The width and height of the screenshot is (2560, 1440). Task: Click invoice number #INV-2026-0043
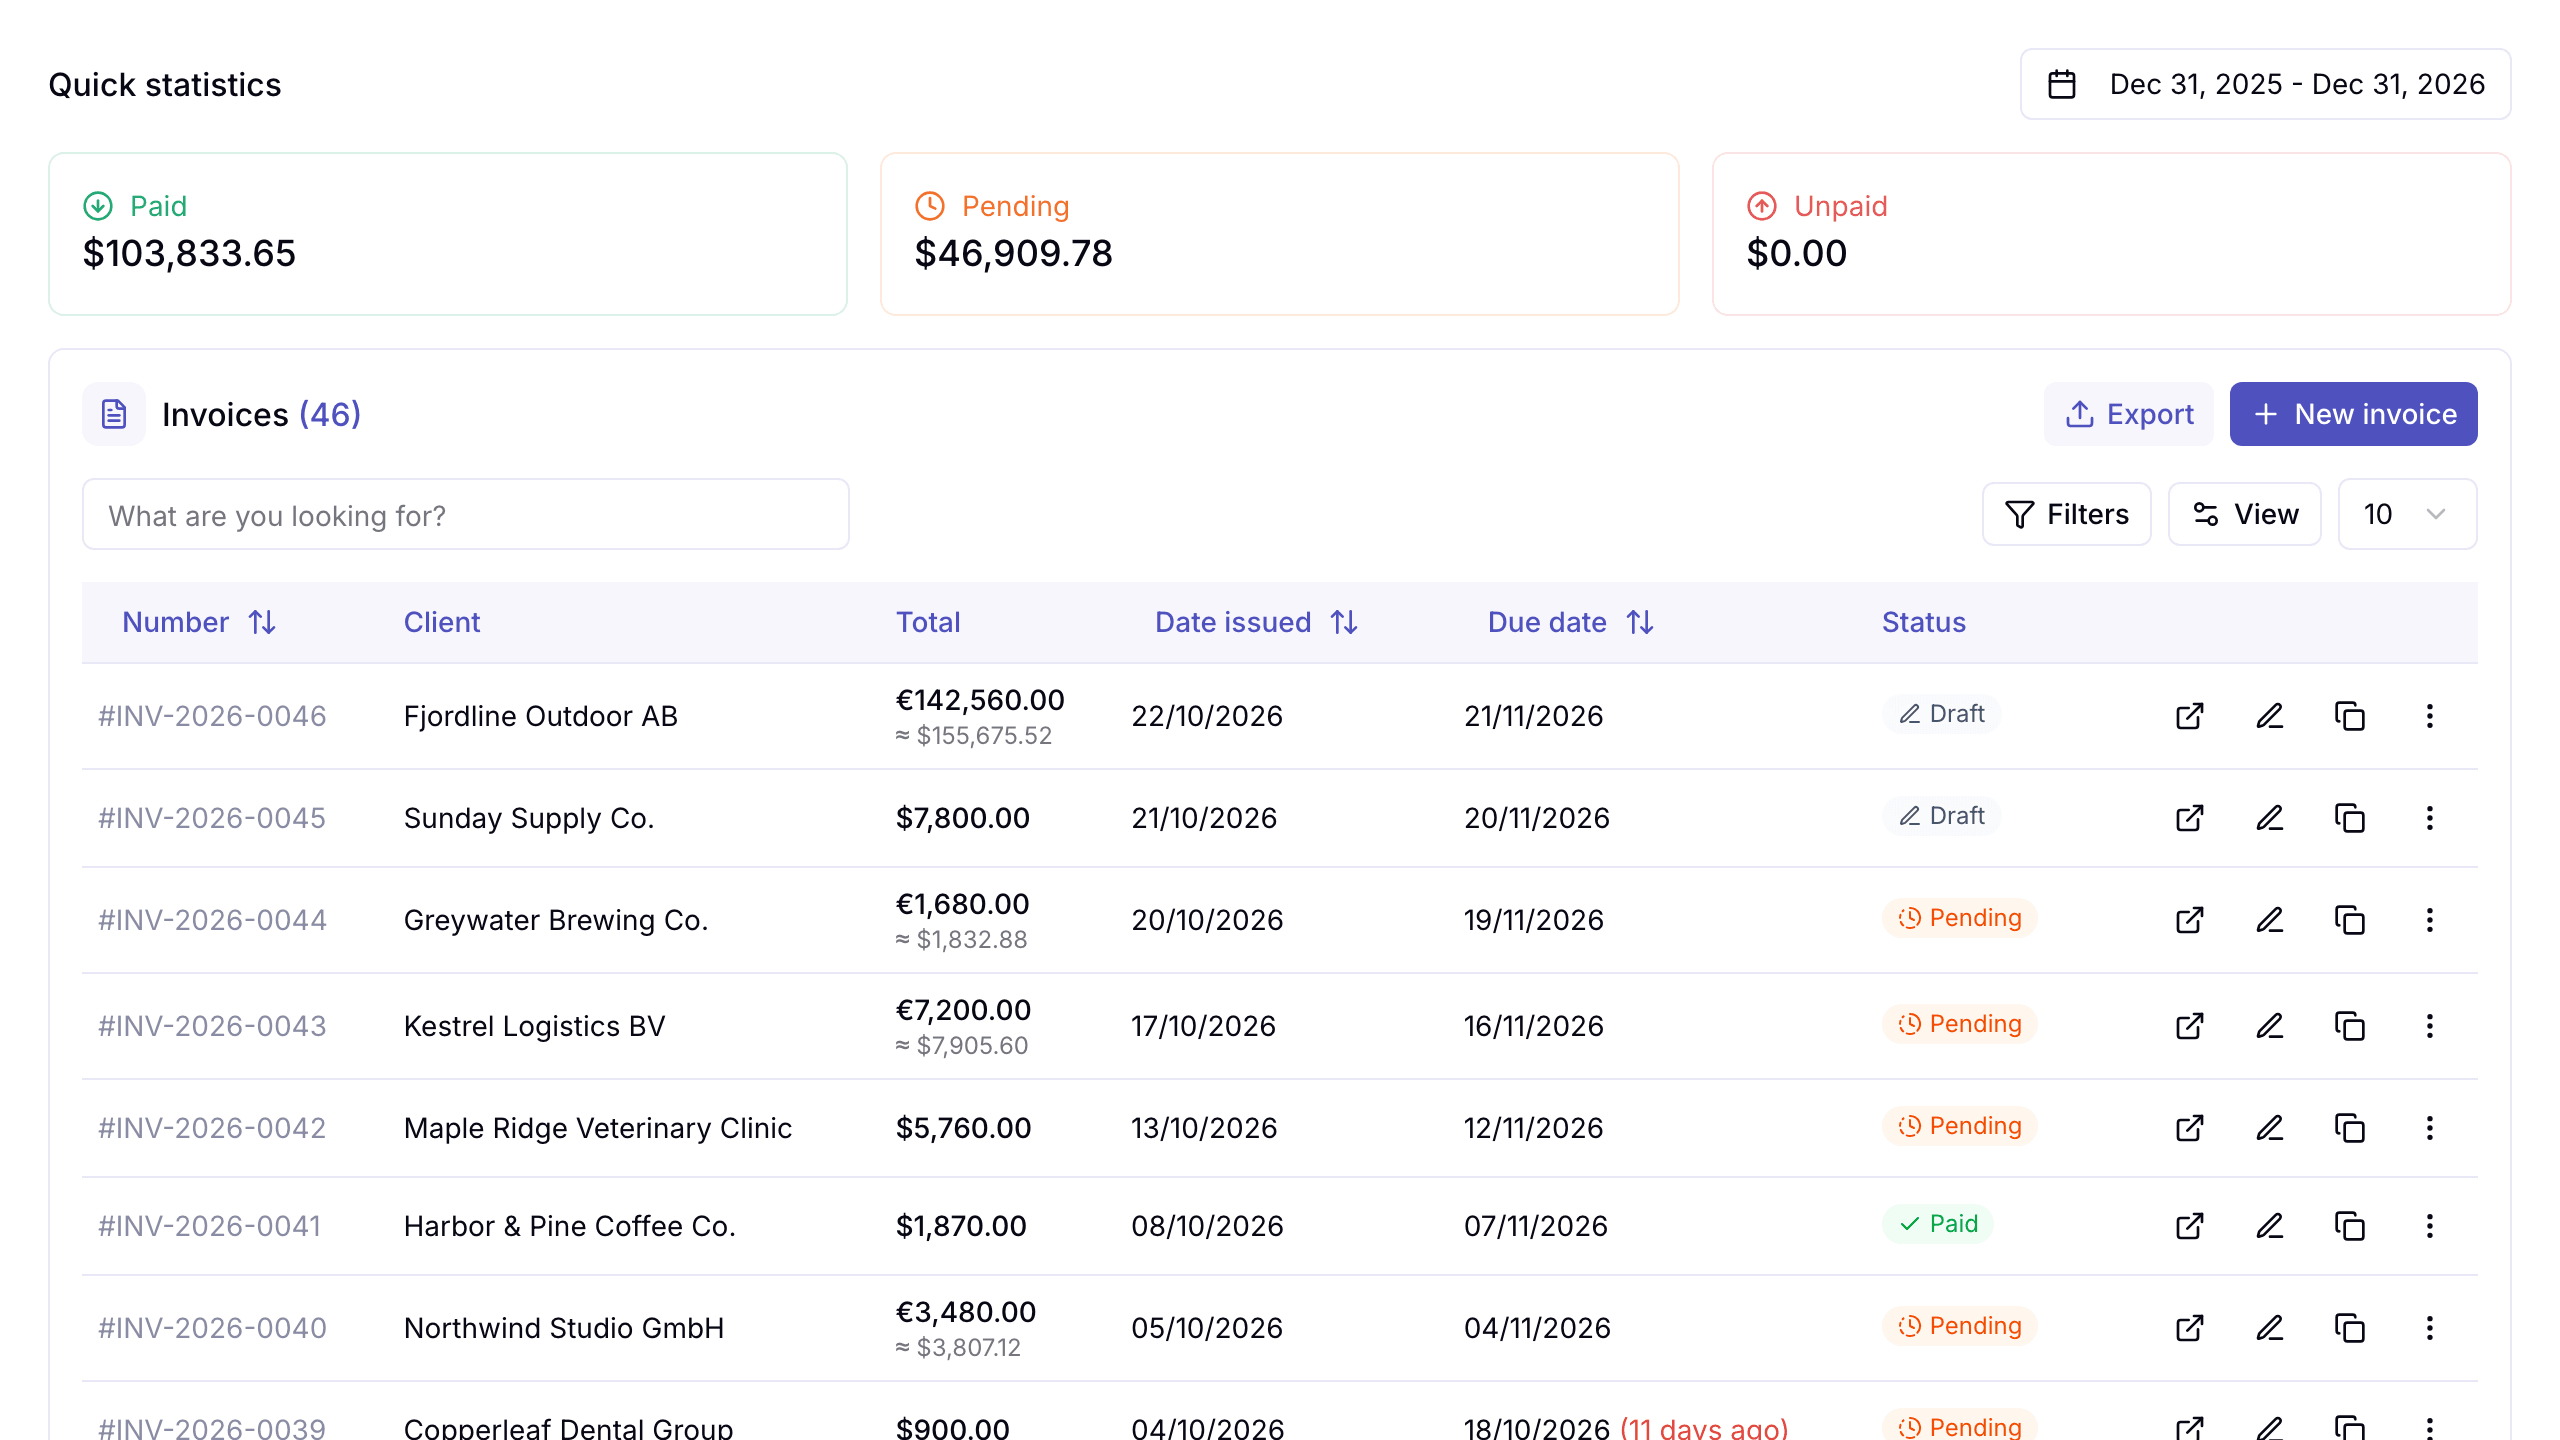tap(212, 1026)
